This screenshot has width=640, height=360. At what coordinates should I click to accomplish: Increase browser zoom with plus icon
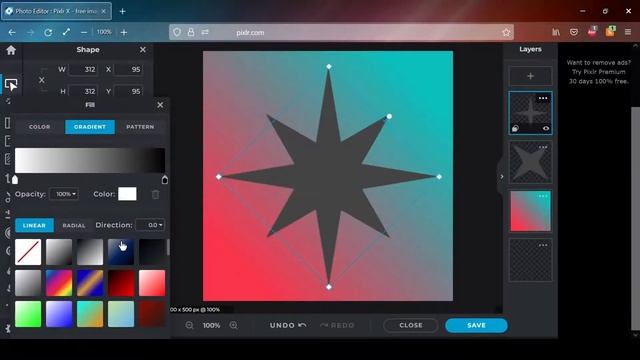pyautogui.click(x=124, y=32)
